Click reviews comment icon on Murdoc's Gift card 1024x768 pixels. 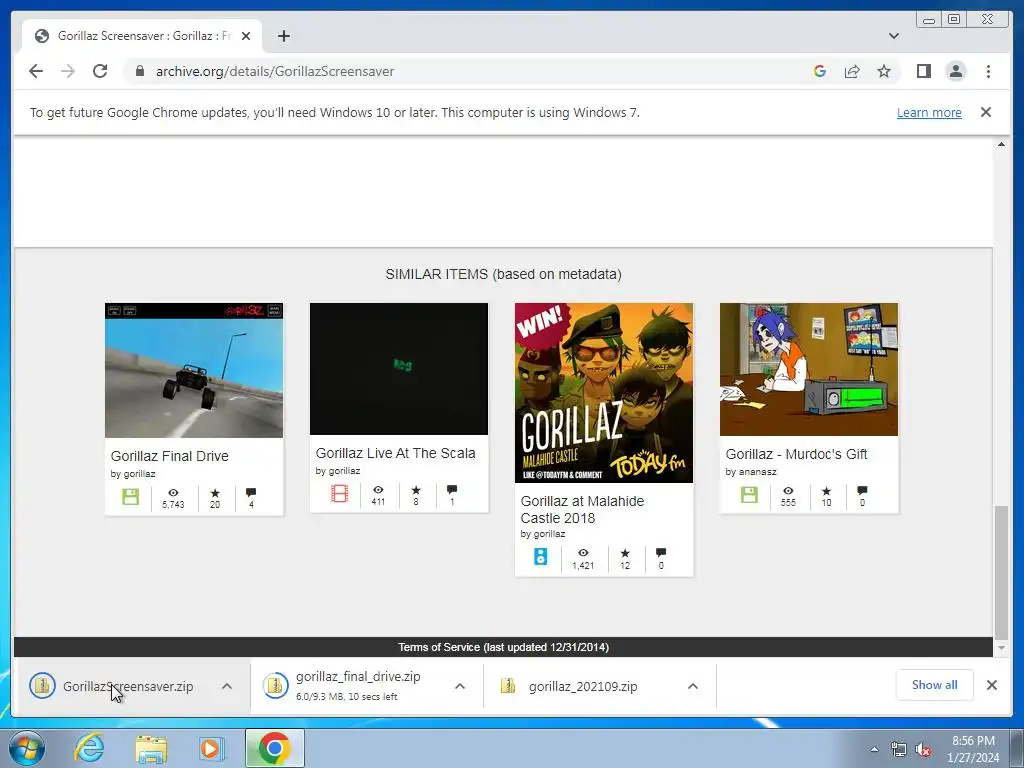tap(862, 490)
